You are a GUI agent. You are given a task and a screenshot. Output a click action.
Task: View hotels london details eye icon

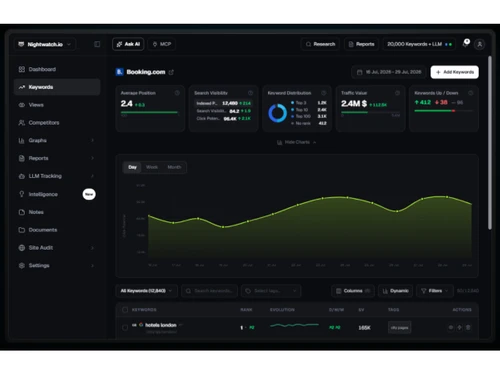tap(451, 328)
